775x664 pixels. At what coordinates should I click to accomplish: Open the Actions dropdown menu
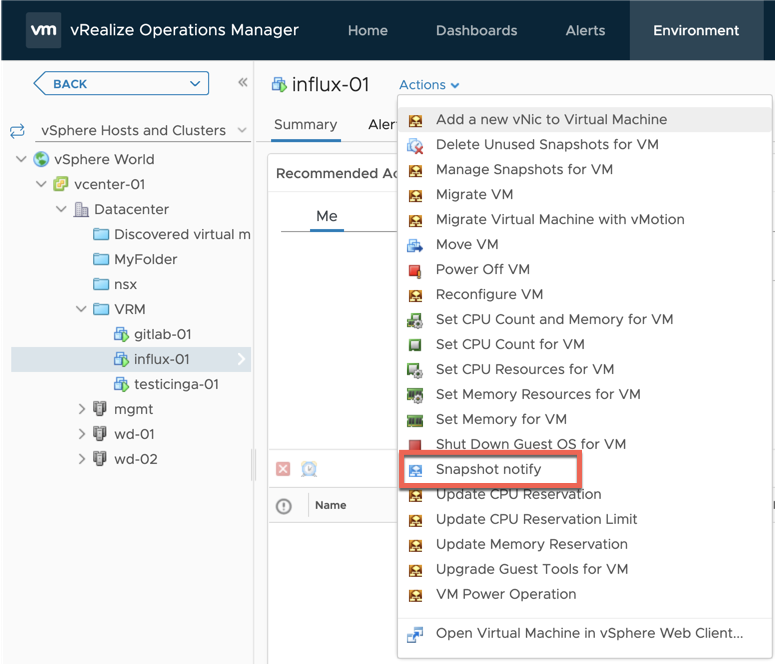coord(429,85)
